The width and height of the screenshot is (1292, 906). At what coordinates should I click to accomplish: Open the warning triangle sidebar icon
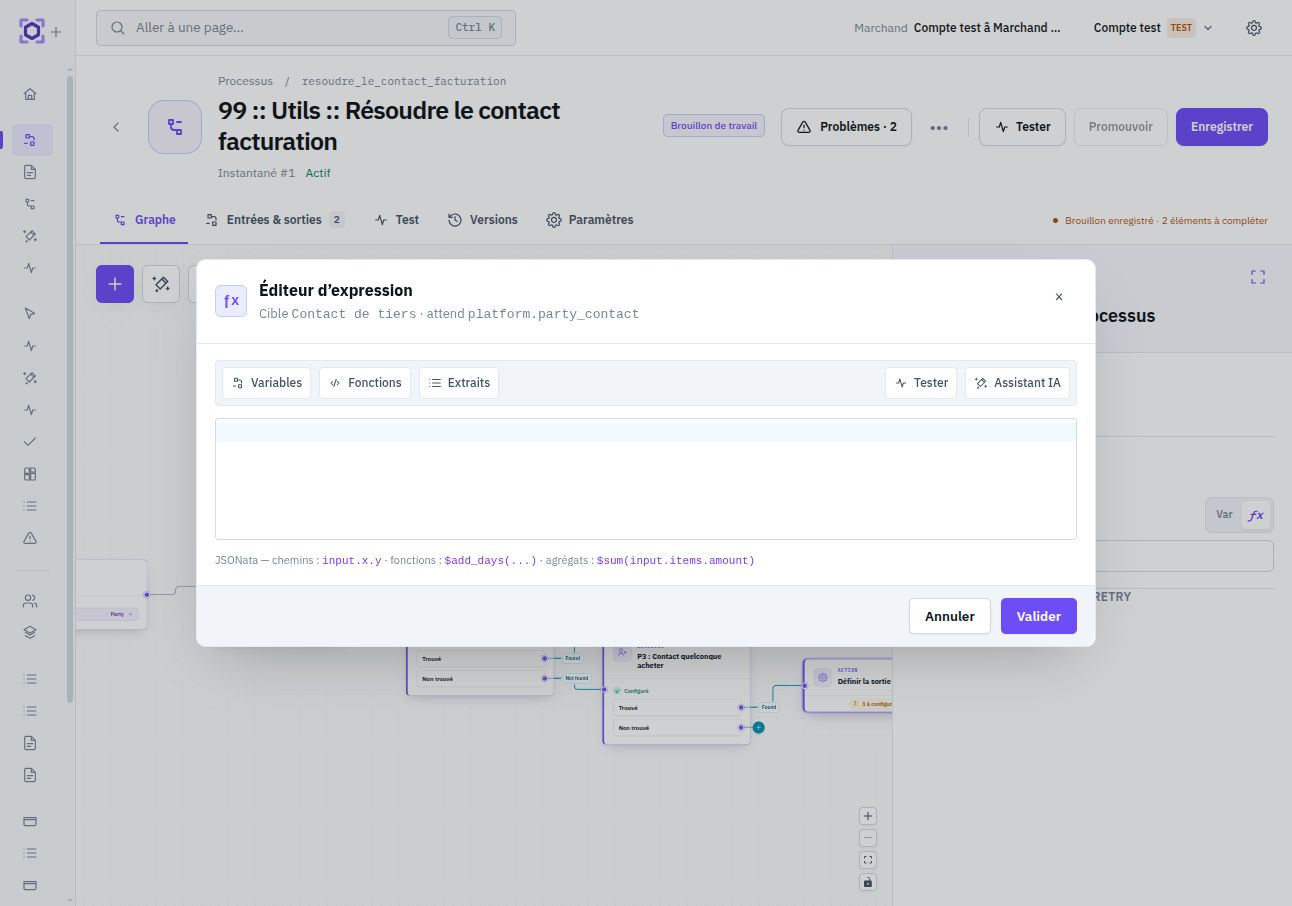(x=30, y=538)
